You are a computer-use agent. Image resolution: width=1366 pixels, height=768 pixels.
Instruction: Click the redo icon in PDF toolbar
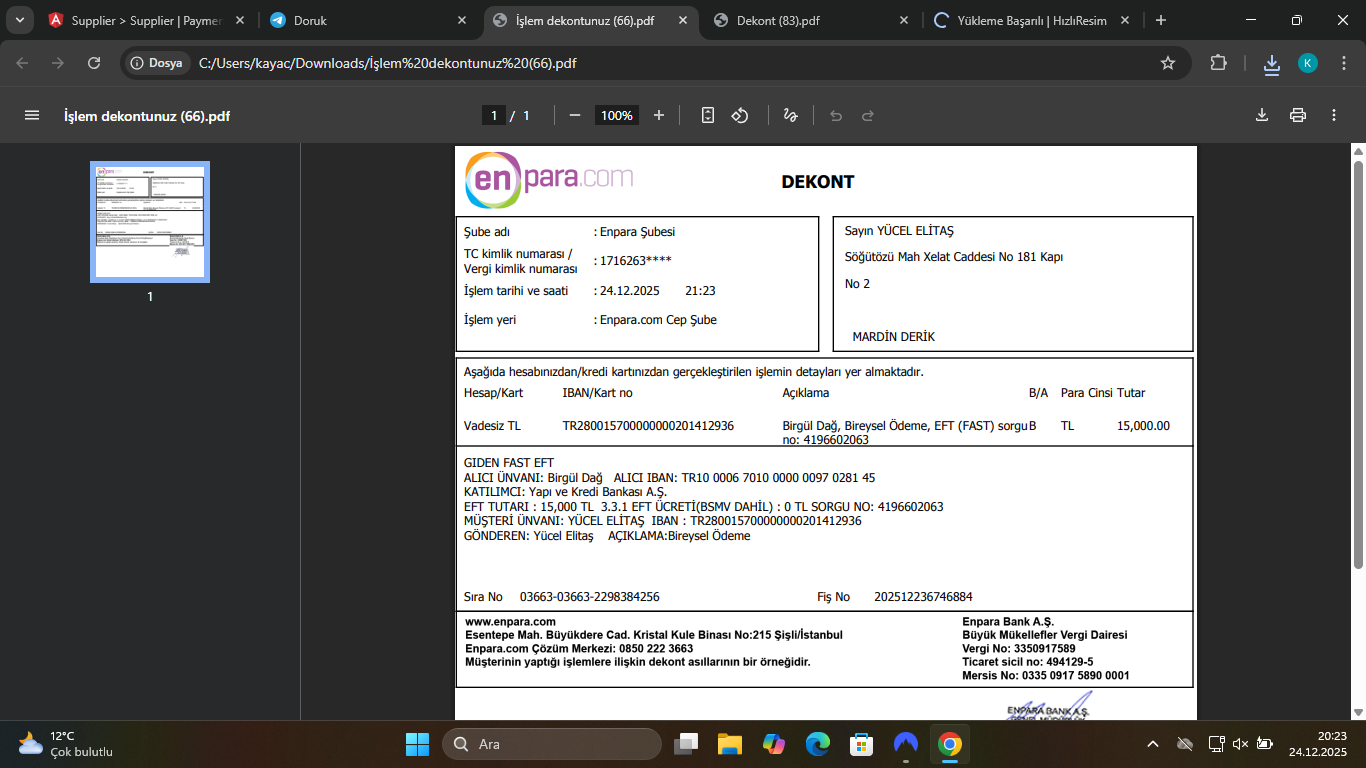(868, 115)
